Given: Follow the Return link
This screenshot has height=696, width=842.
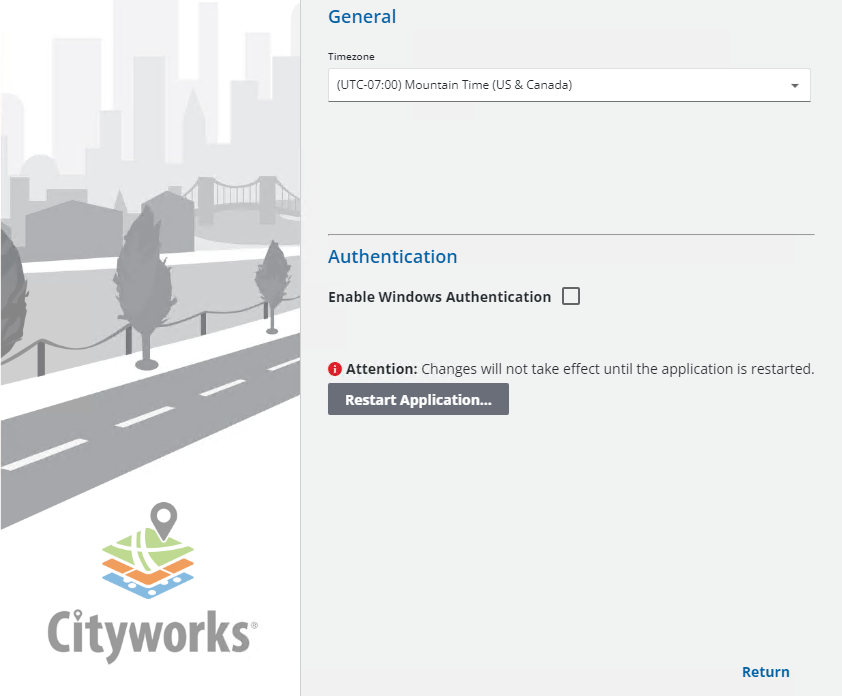Looking at the screenshot, I should click(x=765, y=672).
